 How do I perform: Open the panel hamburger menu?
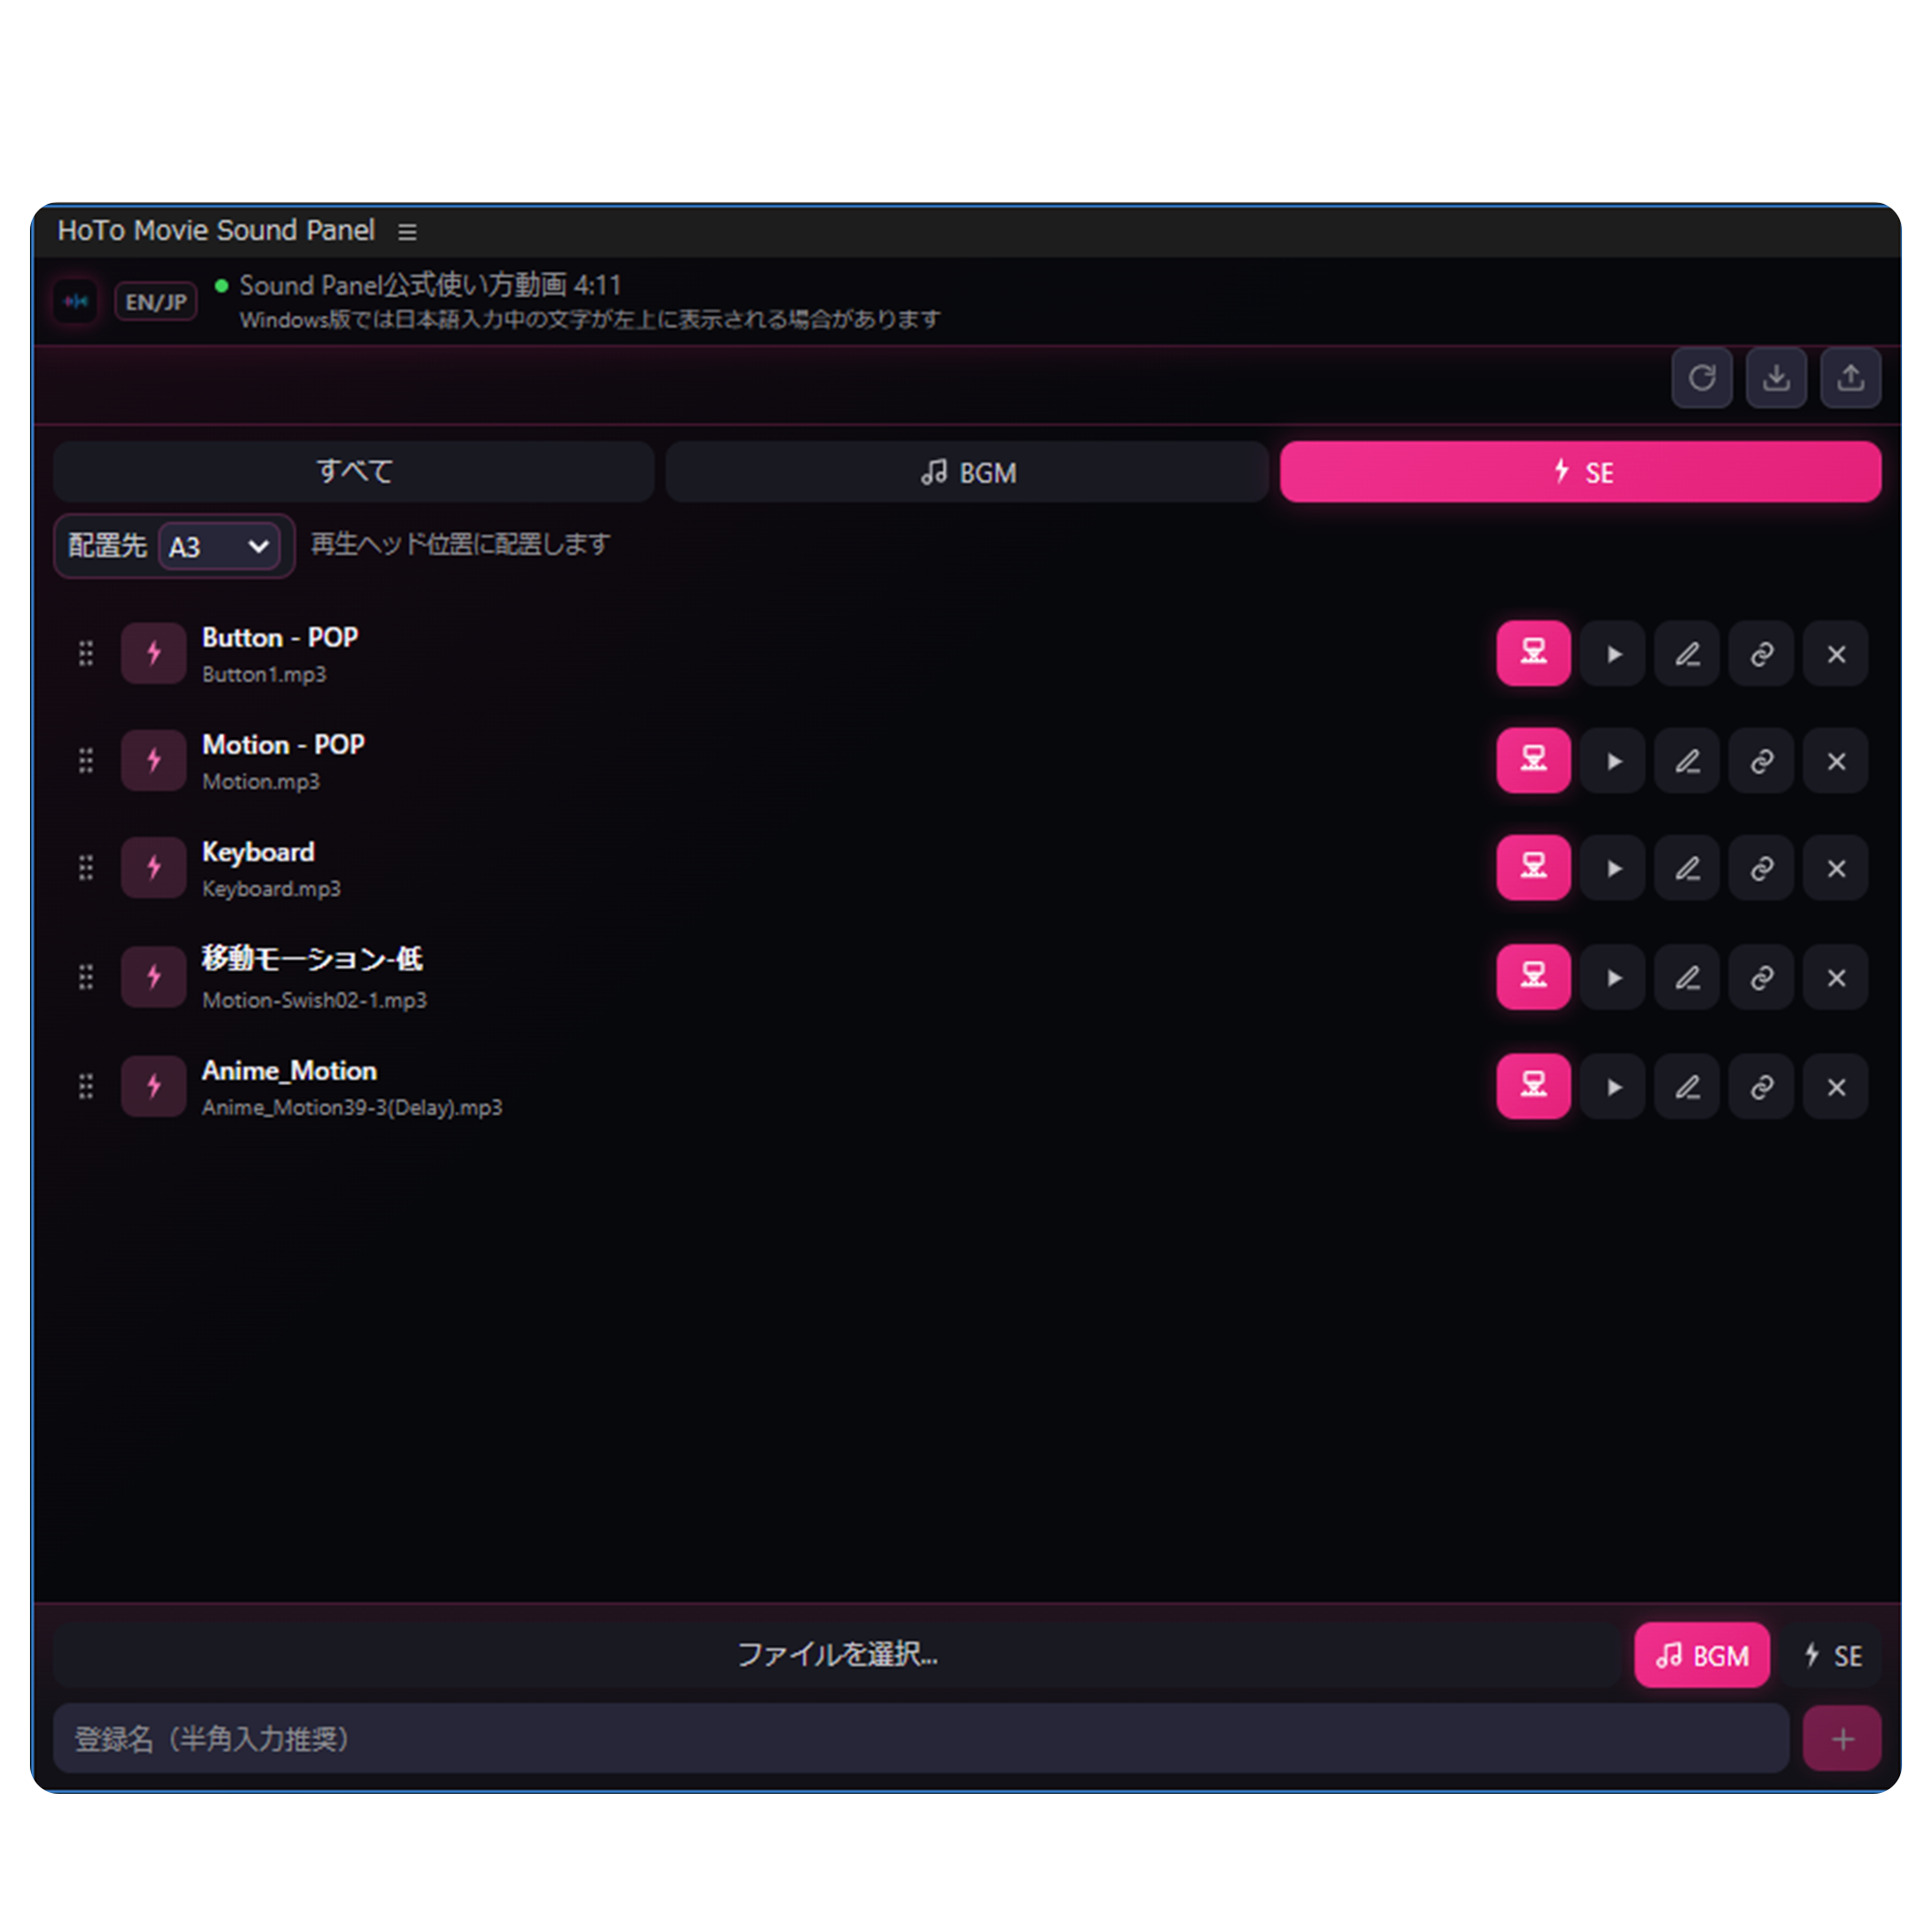coord(407,231)
